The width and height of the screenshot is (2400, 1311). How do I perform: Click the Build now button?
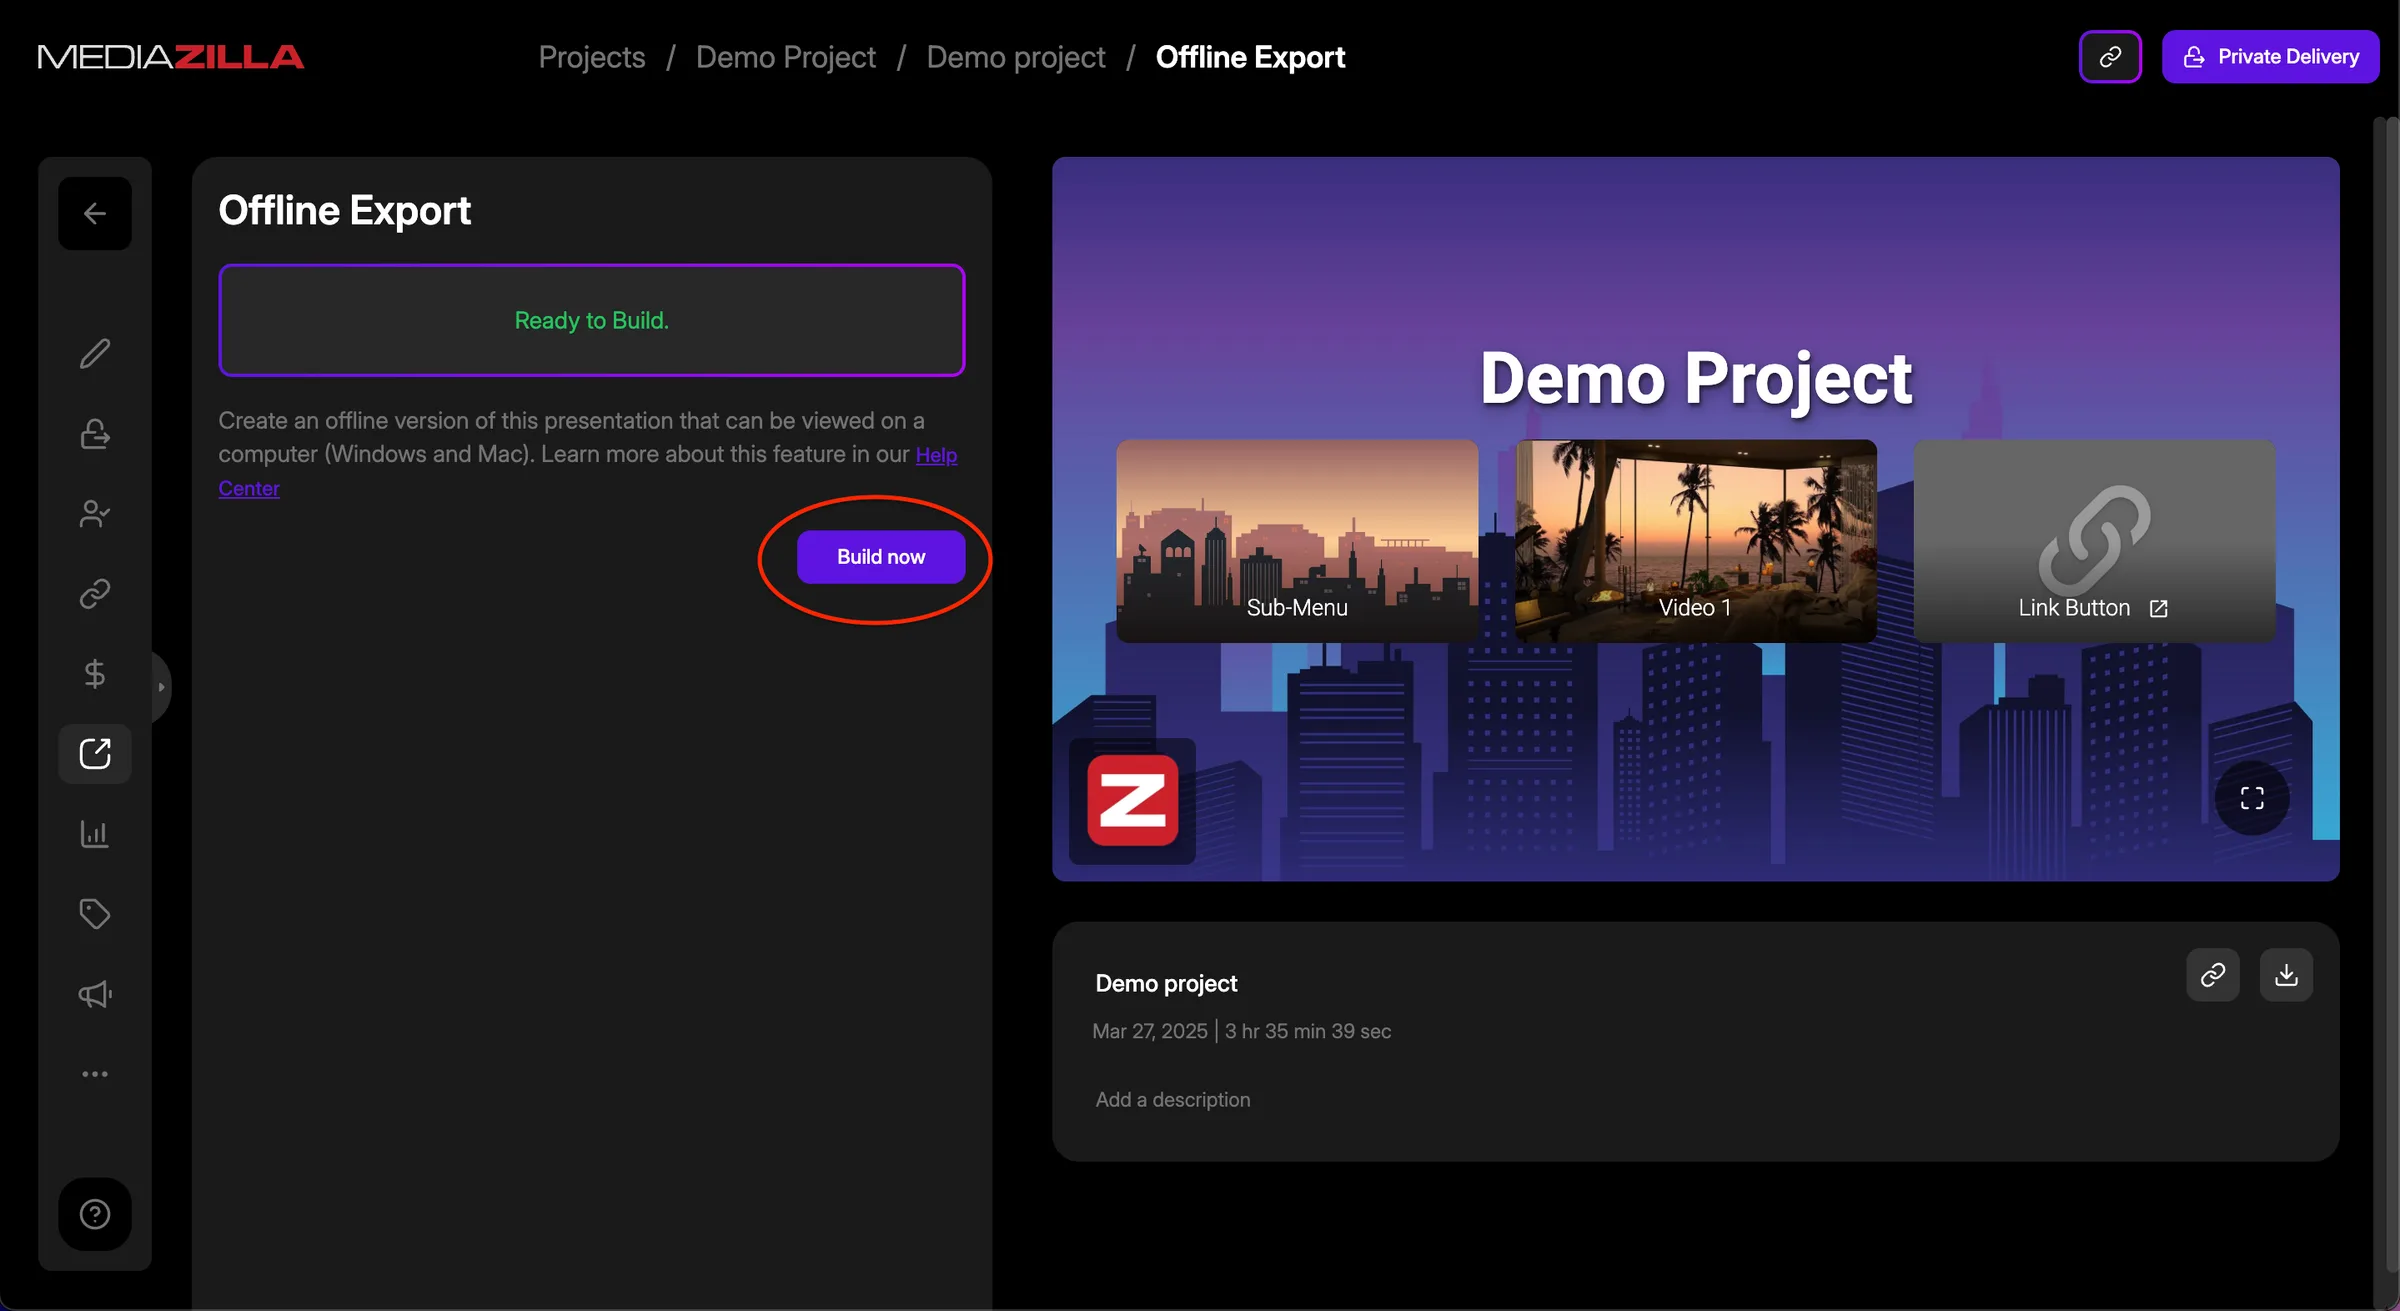pyautogui.click(x=881, y=557)
